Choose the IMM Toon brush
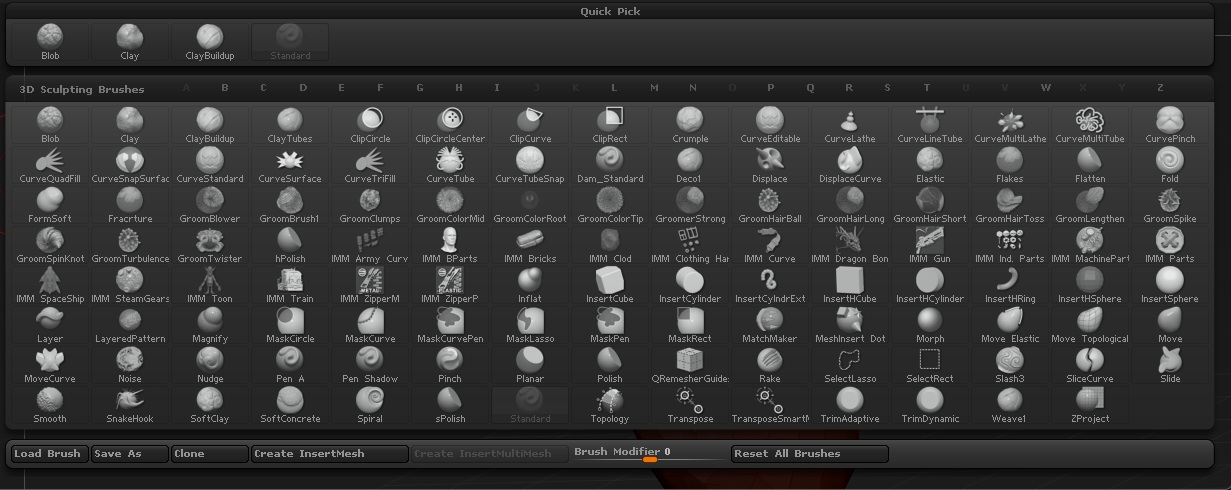 tap(210, 286)
